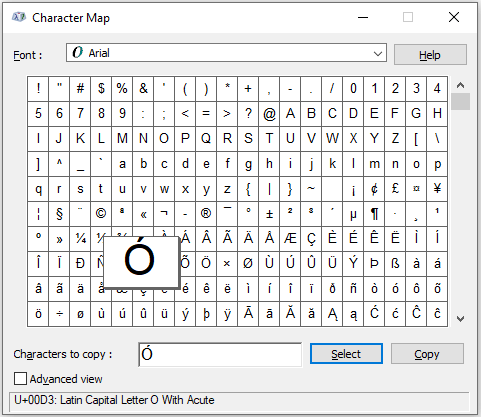Select the Ø capital slashed O
Screen dimensions: 481x417
(248, 264)
